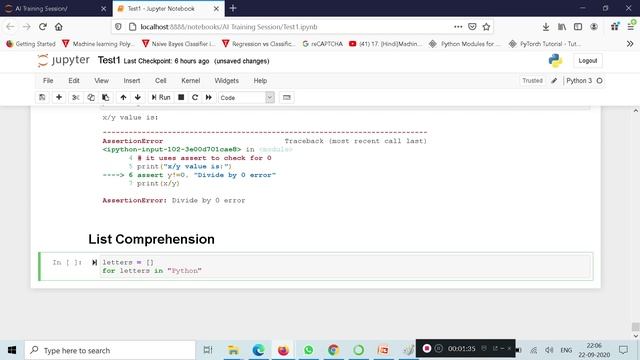Screen dimensions: 640x360
Task: Click the Jupyter logo
Action: pos(63,60)
